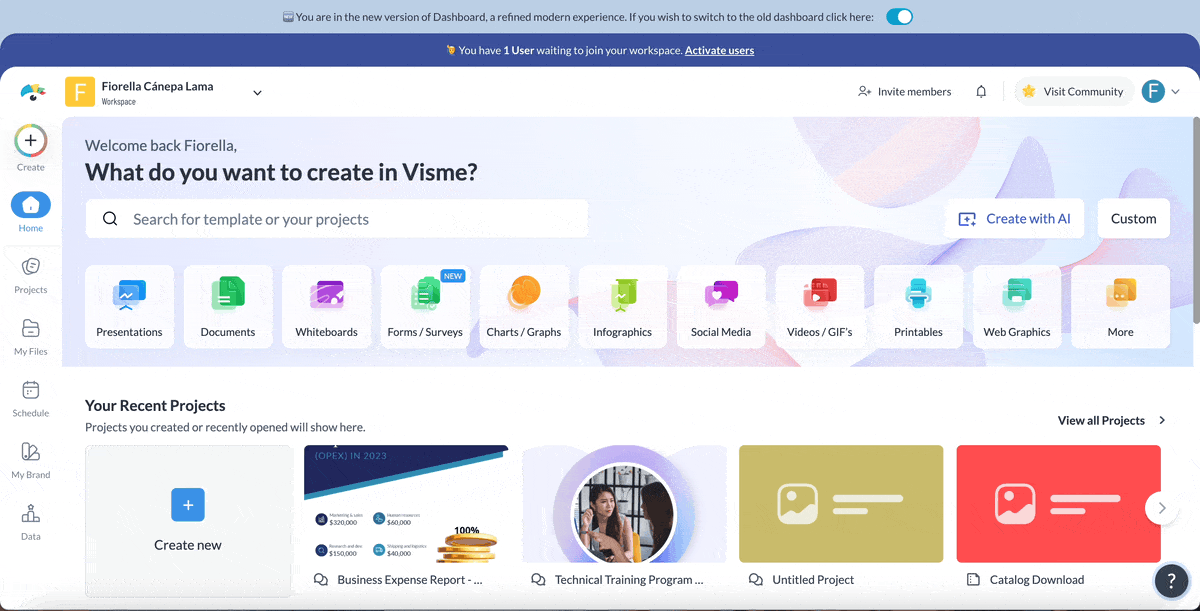This screenshot has height=611, width=1200.
Task: Open the Business Expense Report thumbnail
Action: tap(406, 504)
